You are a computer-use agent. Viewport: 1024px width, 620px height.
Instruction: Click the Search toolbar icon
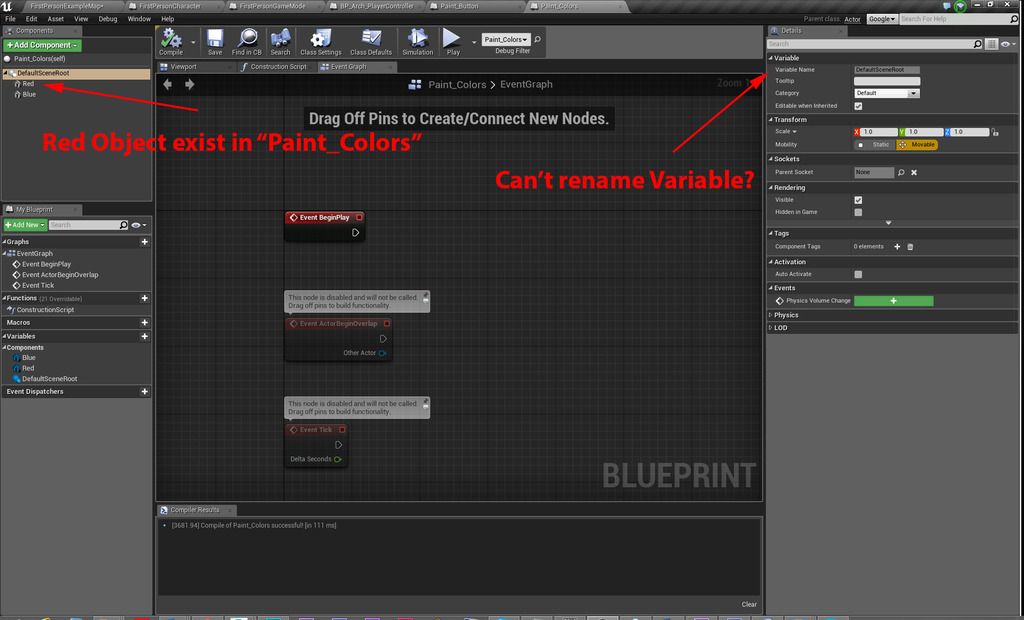280,40
